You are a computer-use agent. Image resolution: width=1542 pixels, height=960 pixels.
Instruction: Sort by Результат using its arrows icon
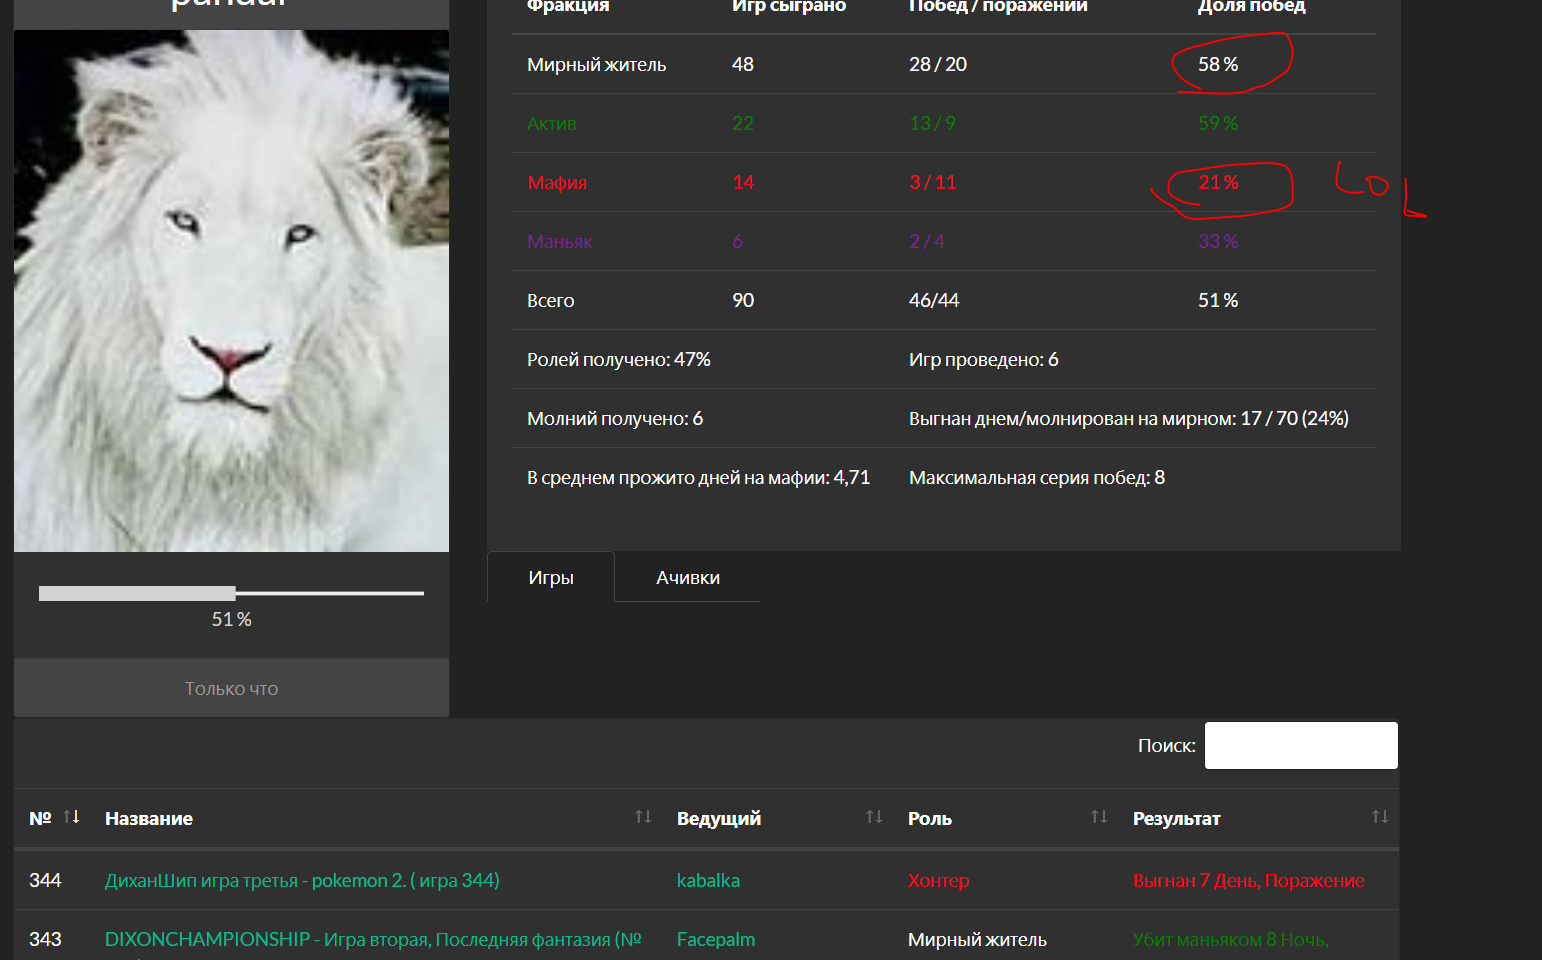point(1380,817)
